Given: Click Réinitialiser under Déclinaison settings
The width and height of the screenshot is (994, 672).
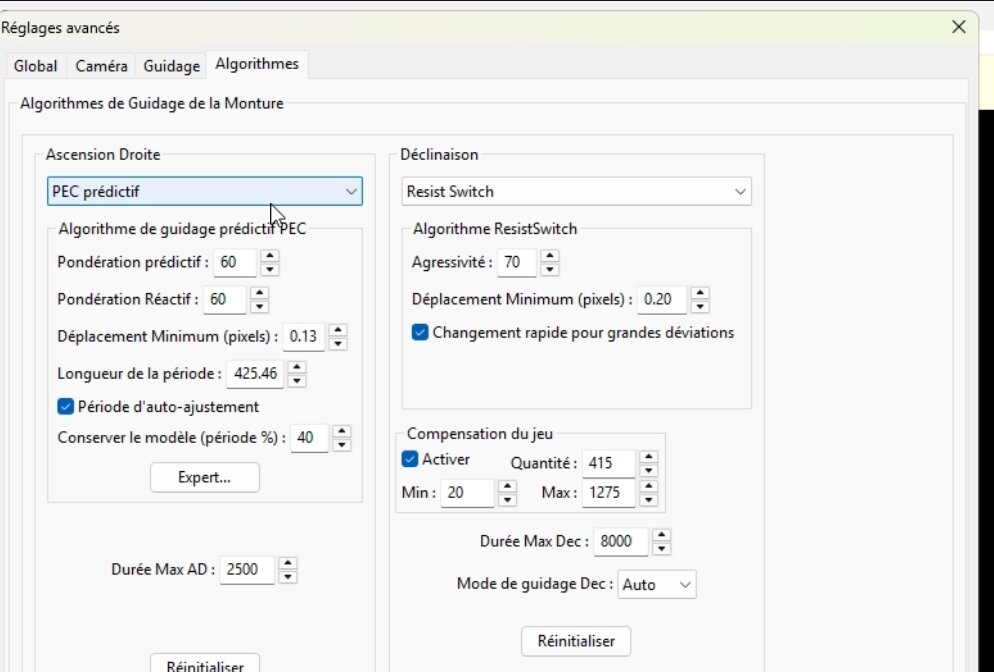Looking at the screenshot, I should coord(575,641).
